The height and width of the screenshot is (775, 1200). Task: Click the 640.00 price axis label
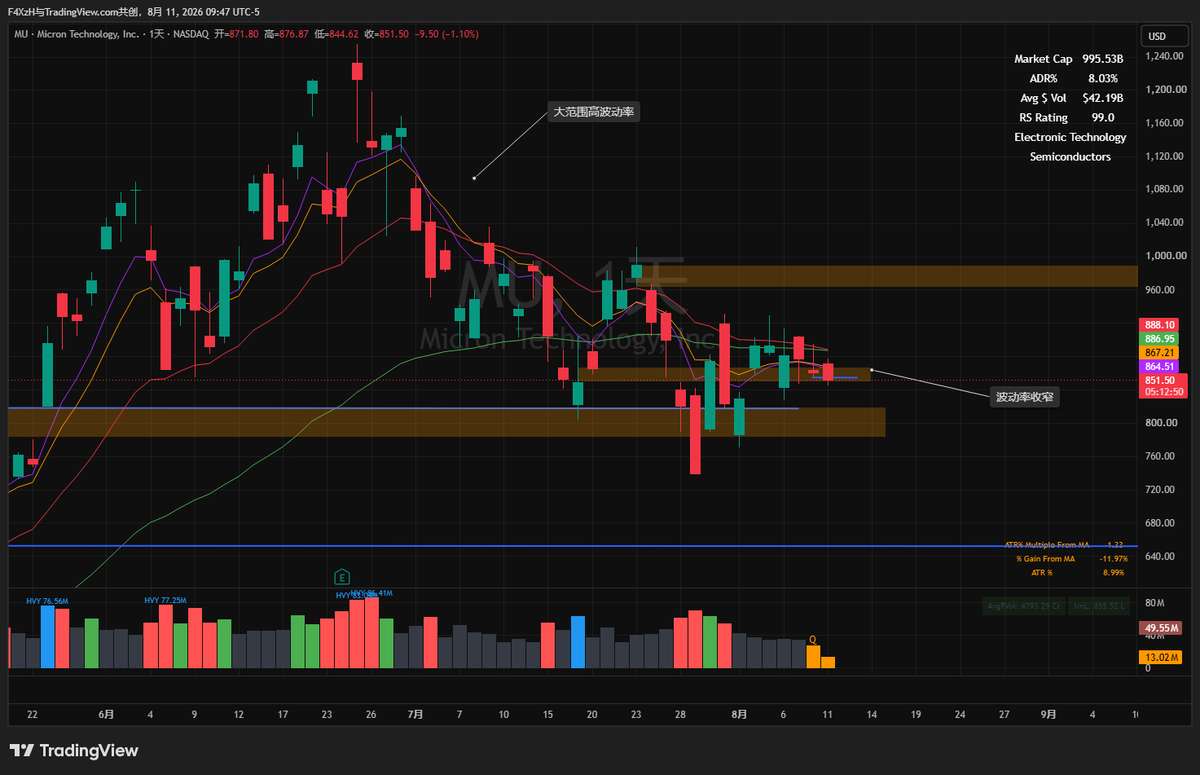click(1161, 556)
